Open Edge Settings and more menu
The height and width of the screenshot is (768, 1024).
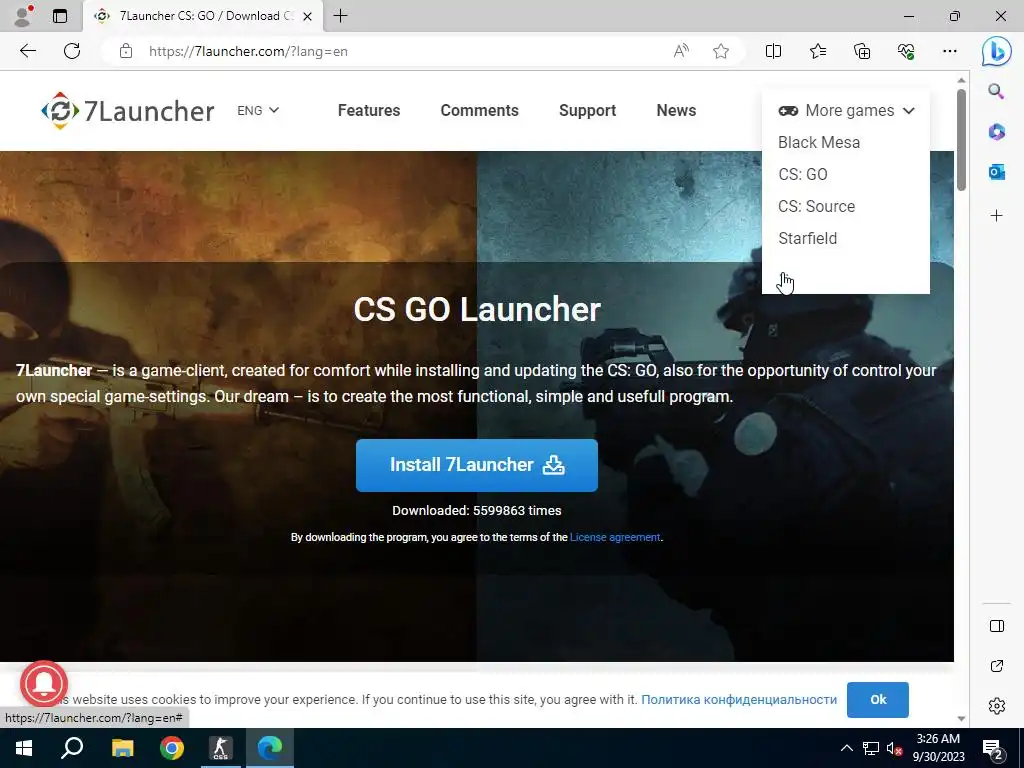coord(950,51)
